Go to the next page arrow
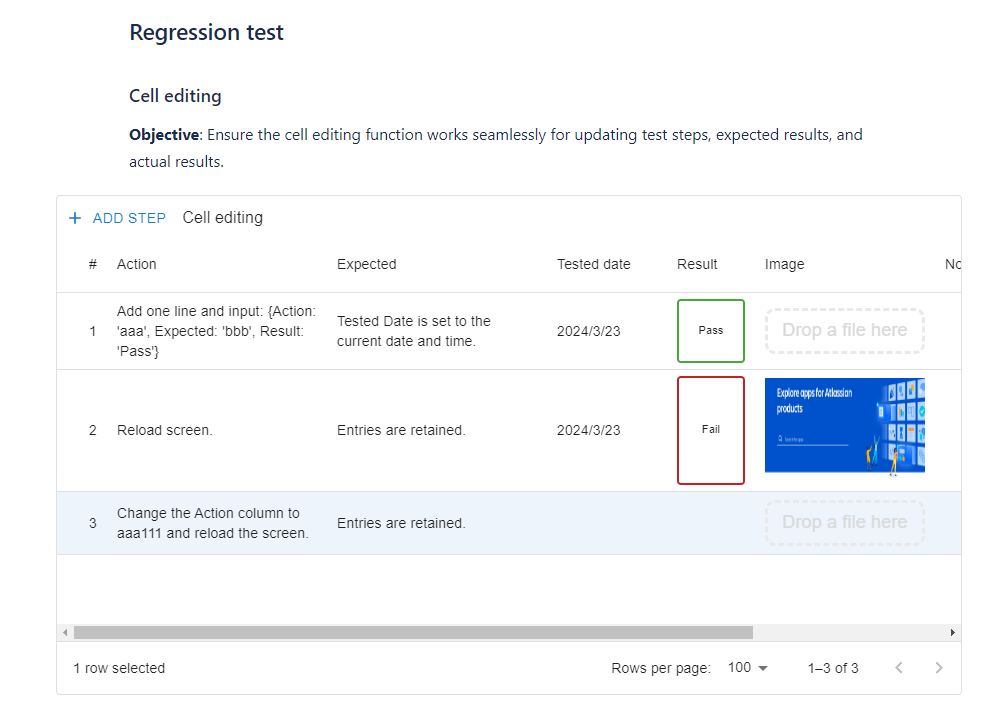The image size is (997, 717). click(938, 668)
